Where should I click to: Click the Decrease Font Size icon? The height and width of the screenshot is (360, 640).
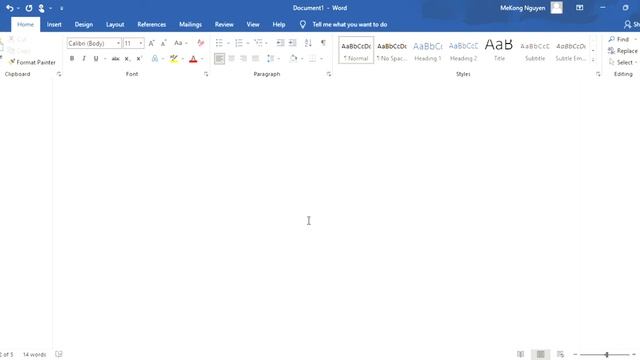pyautogui.click(x=163, y=43)
